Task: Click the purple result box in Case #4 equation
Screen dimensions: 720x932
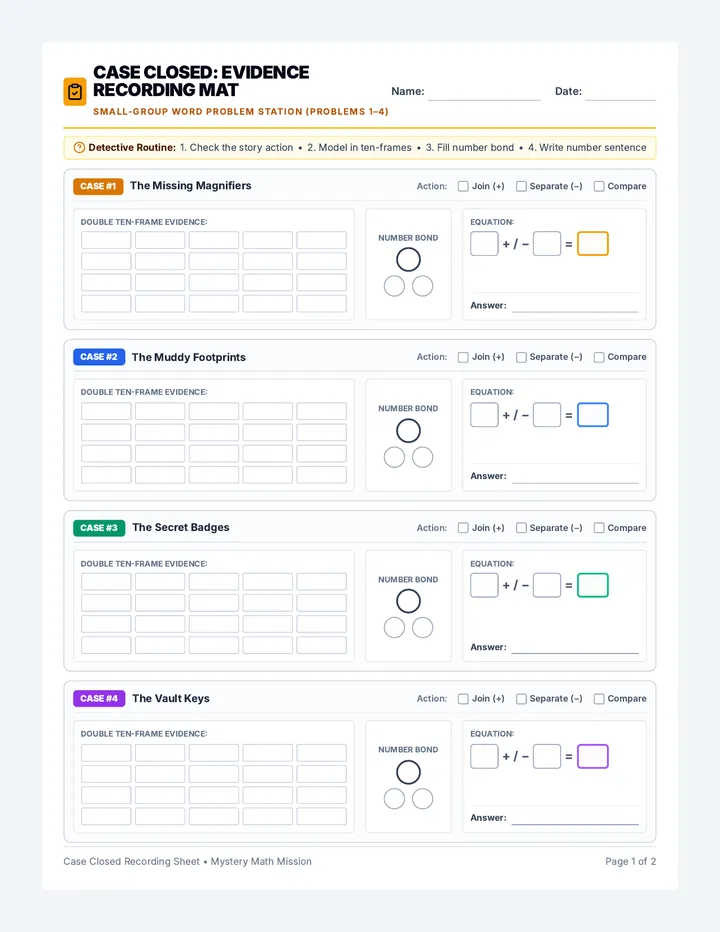Action: click(593, 757)
